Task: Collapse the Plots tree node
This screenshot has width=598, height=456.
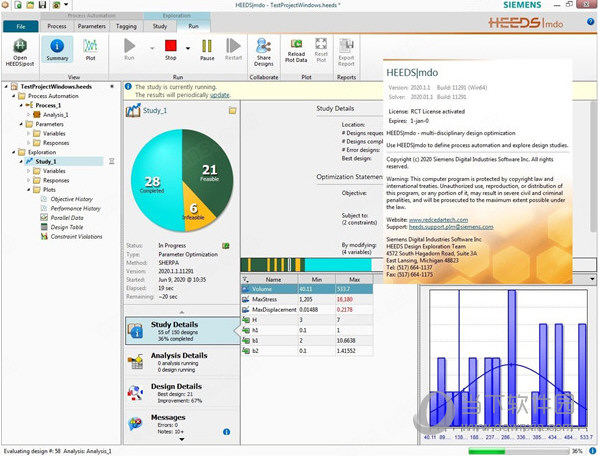Action: click(x=29, y=190)
